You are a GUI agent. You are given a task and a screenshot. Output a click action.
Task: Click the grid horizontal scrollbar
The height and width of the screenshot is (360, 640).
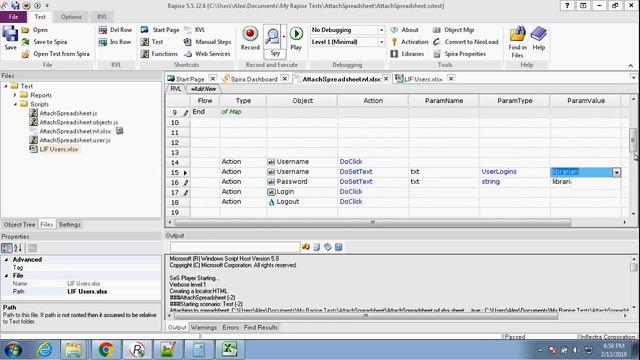(x=372, y=222)
